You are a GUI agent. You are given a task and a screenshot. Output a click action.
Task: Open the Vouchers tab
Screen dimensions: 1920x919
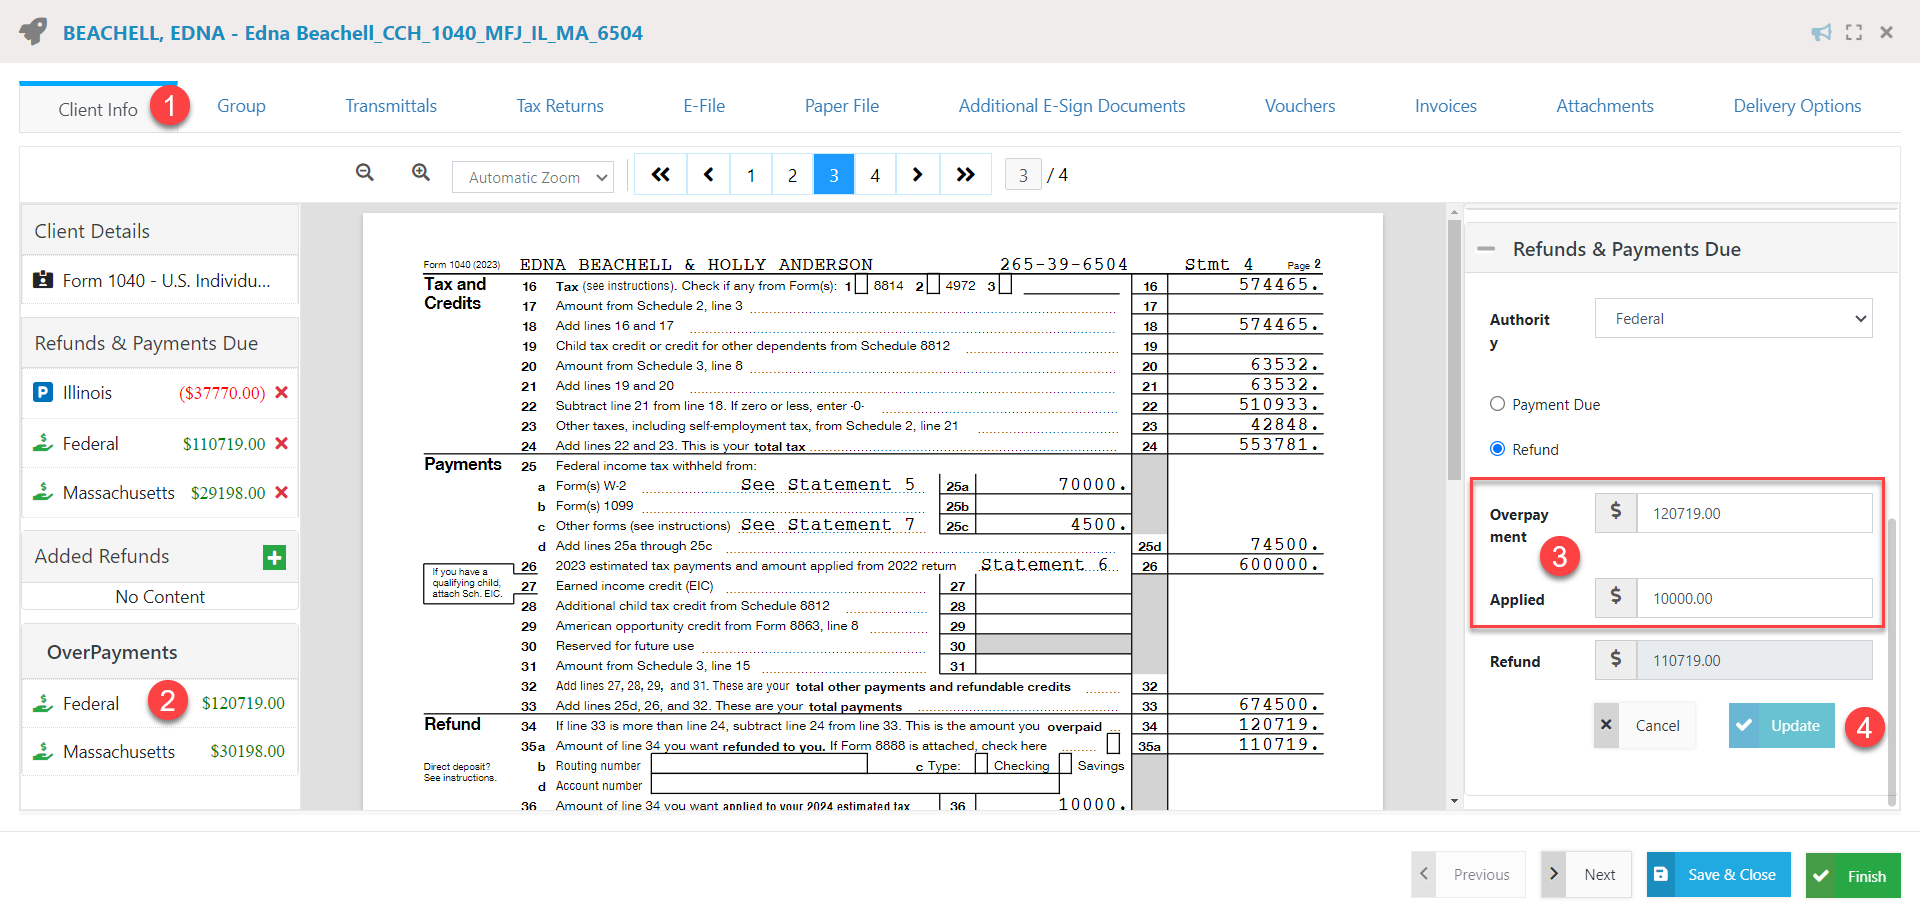1299,105
